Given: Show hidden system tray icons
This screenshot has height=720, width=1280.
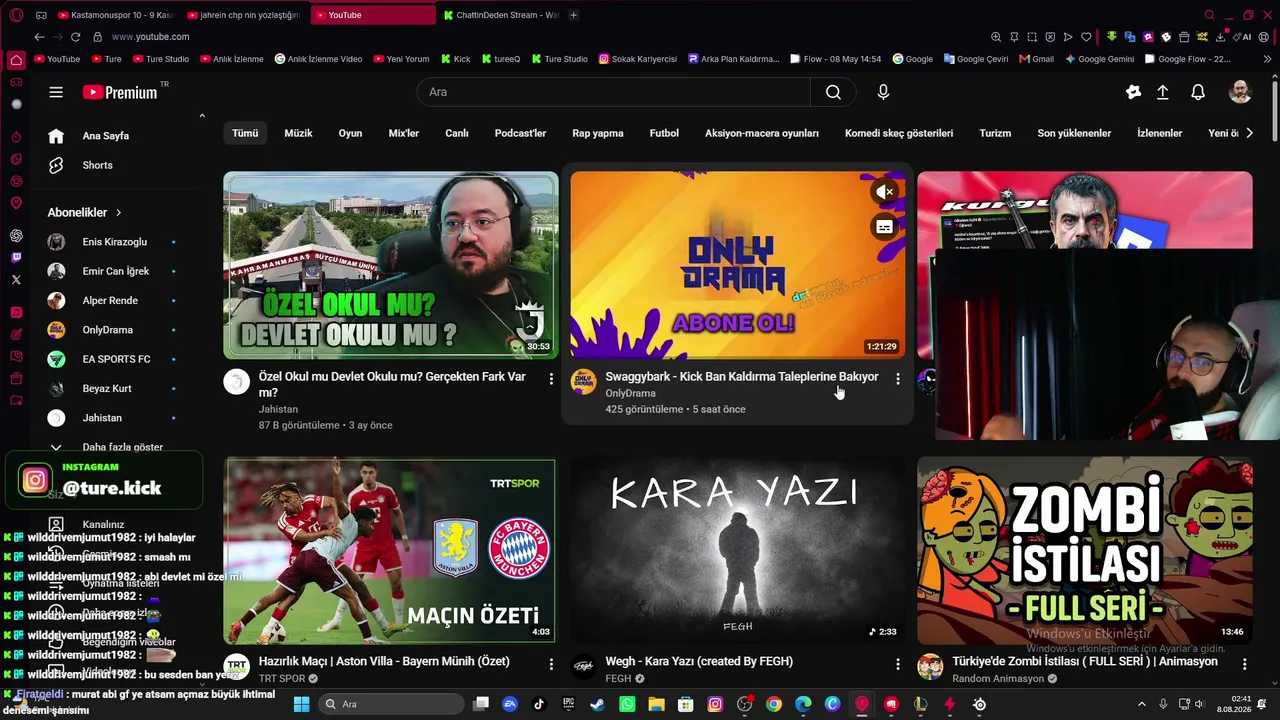Looking at the screenshot, I should coord(1141,704).
